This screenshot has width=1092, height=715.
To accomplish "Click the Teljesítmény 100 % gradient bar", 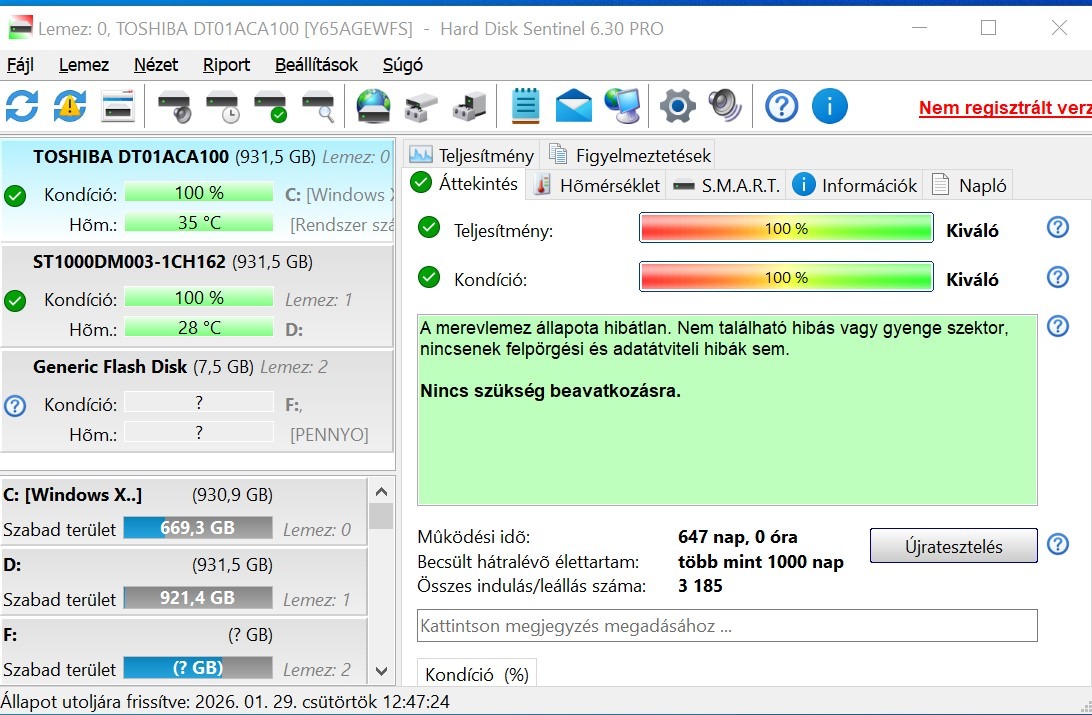I will pyautogui.click(x=786, y=228).
